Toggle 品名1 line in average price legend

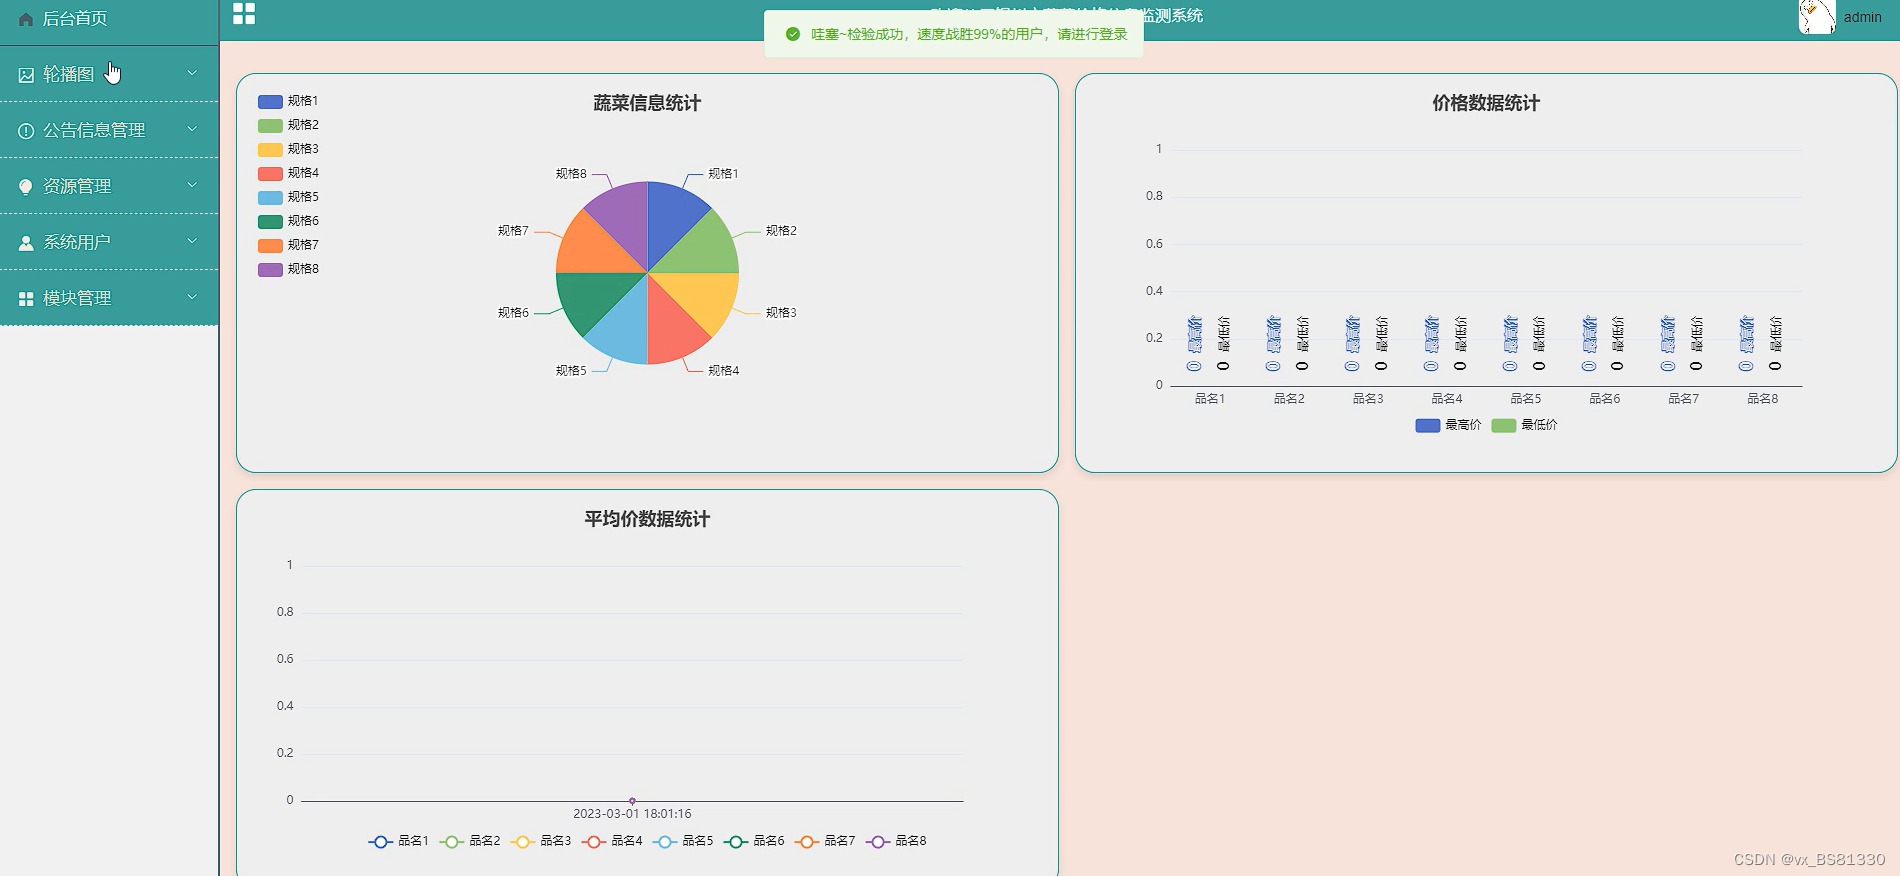tap(398, 841)
